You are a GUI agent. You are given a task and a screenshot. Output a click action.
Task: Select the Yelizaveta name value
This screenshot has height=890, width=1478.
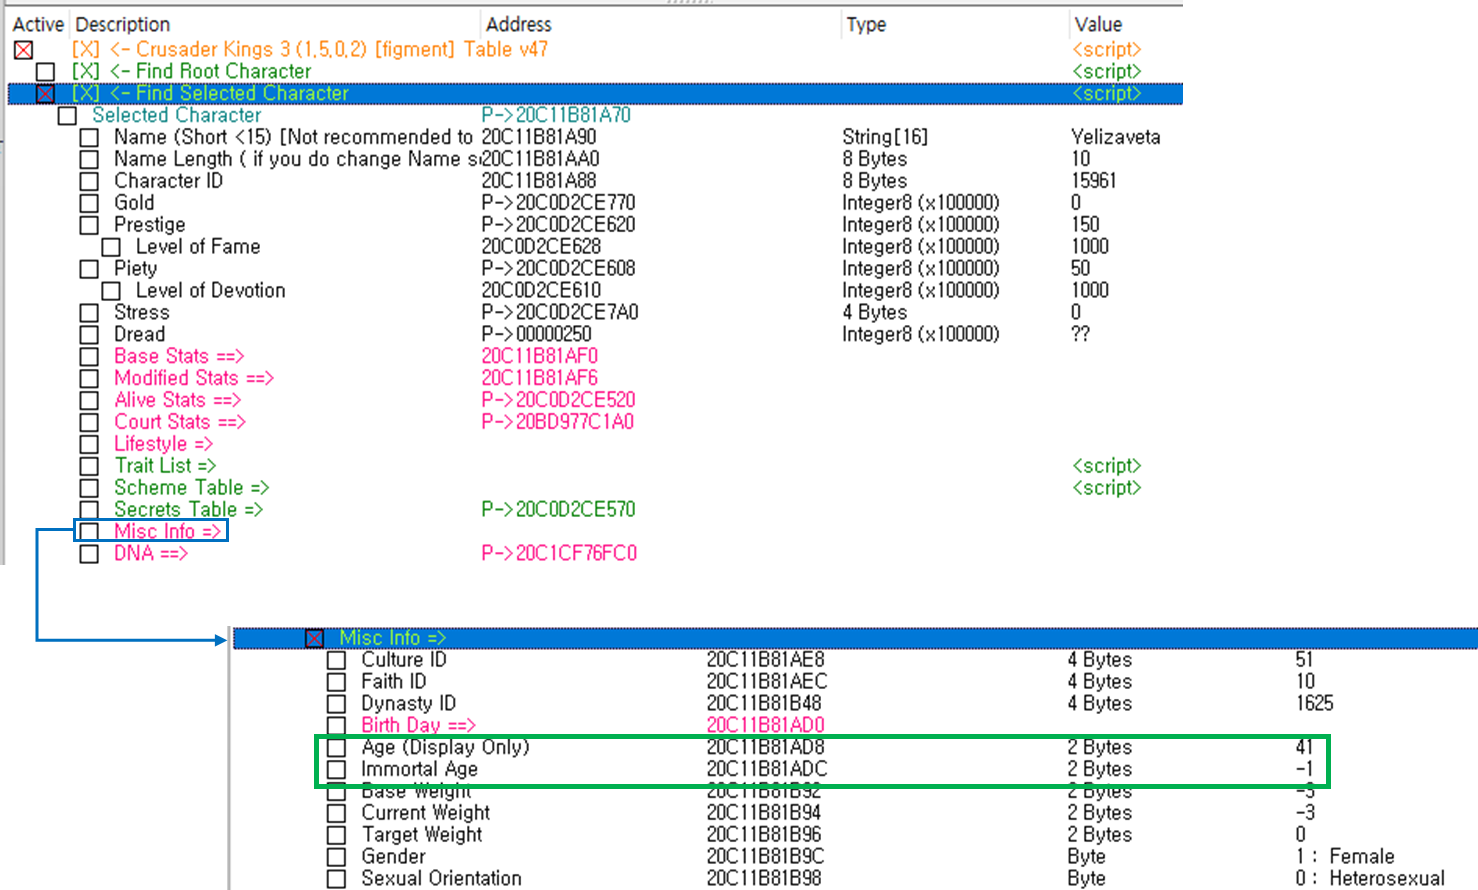1116,137
